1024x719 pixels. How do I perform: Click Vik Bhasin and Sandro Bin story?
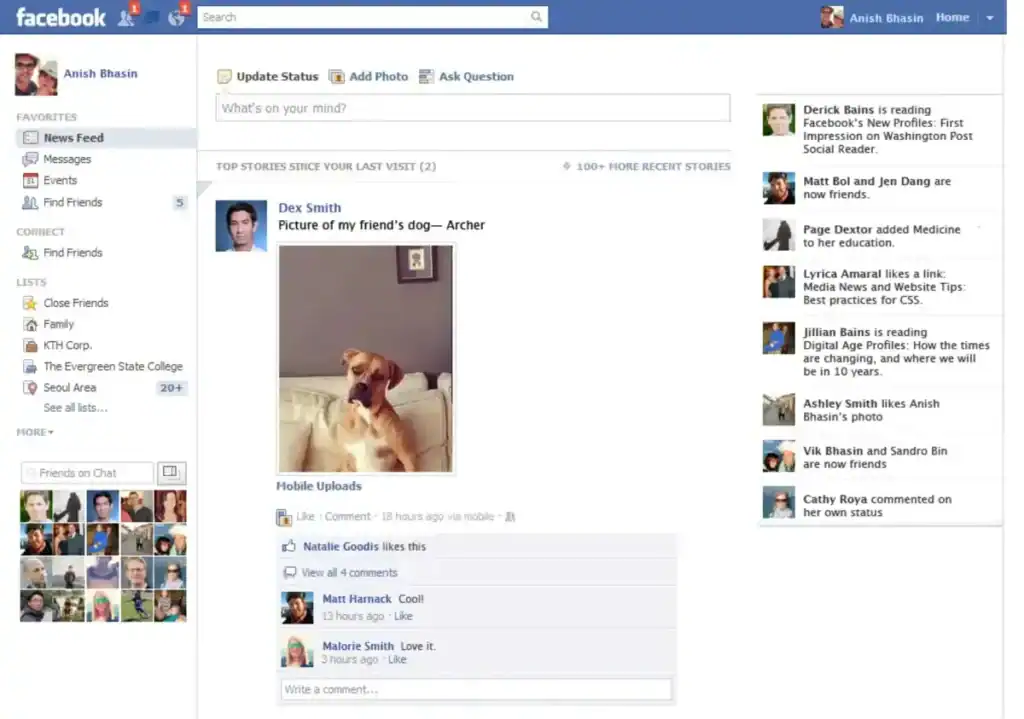(879, 457)
